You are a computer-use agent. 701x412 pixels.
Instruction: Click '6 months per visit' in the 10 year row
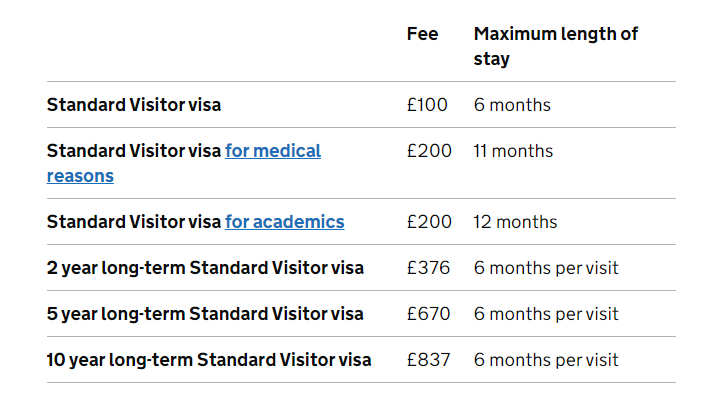click(x=545, y=359)
